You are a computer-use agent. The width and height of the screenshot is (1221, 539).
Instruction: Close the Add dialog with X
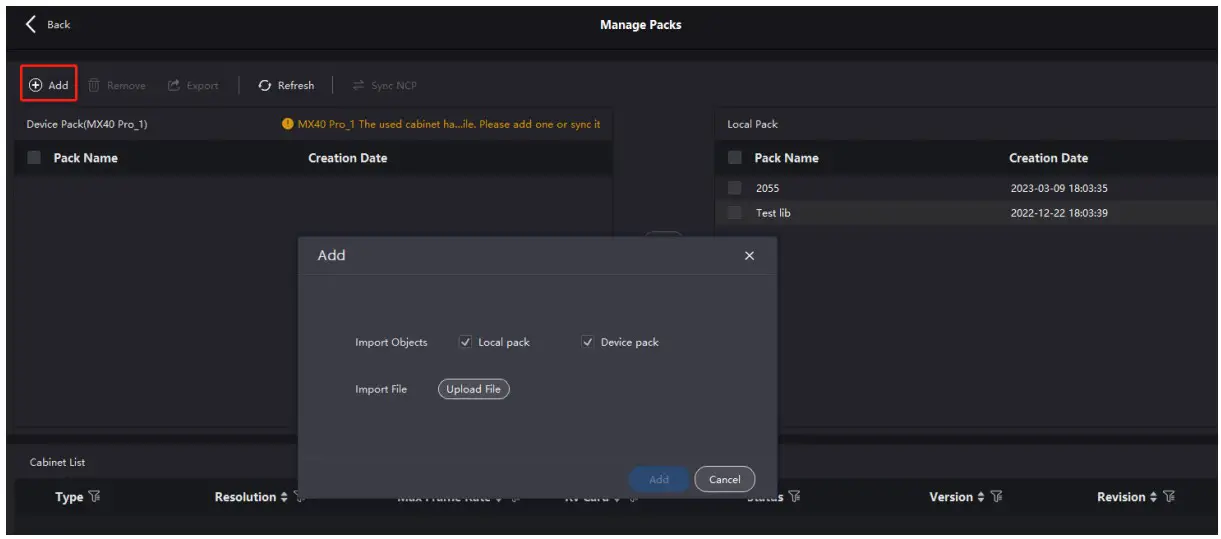click(749, 256)
